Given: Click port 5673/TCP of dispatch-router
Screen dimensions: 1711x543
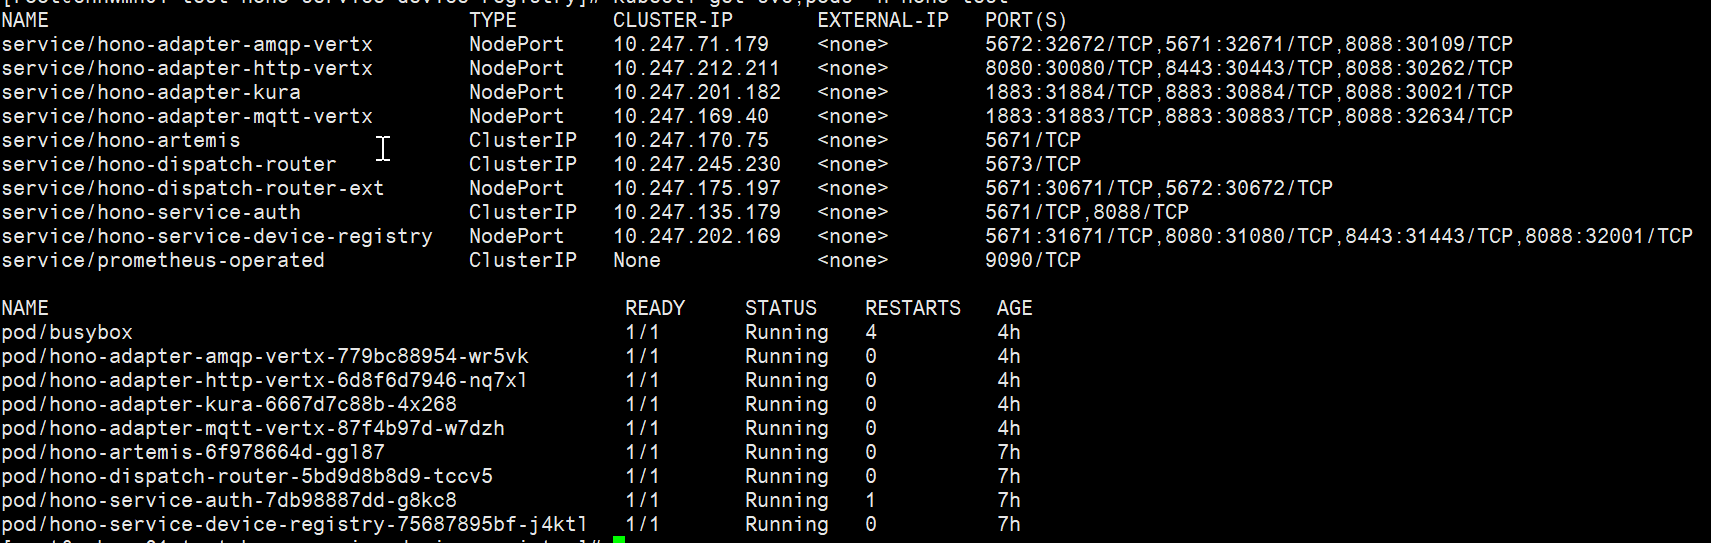Looking at the screenshot, I should (1033, 165).
